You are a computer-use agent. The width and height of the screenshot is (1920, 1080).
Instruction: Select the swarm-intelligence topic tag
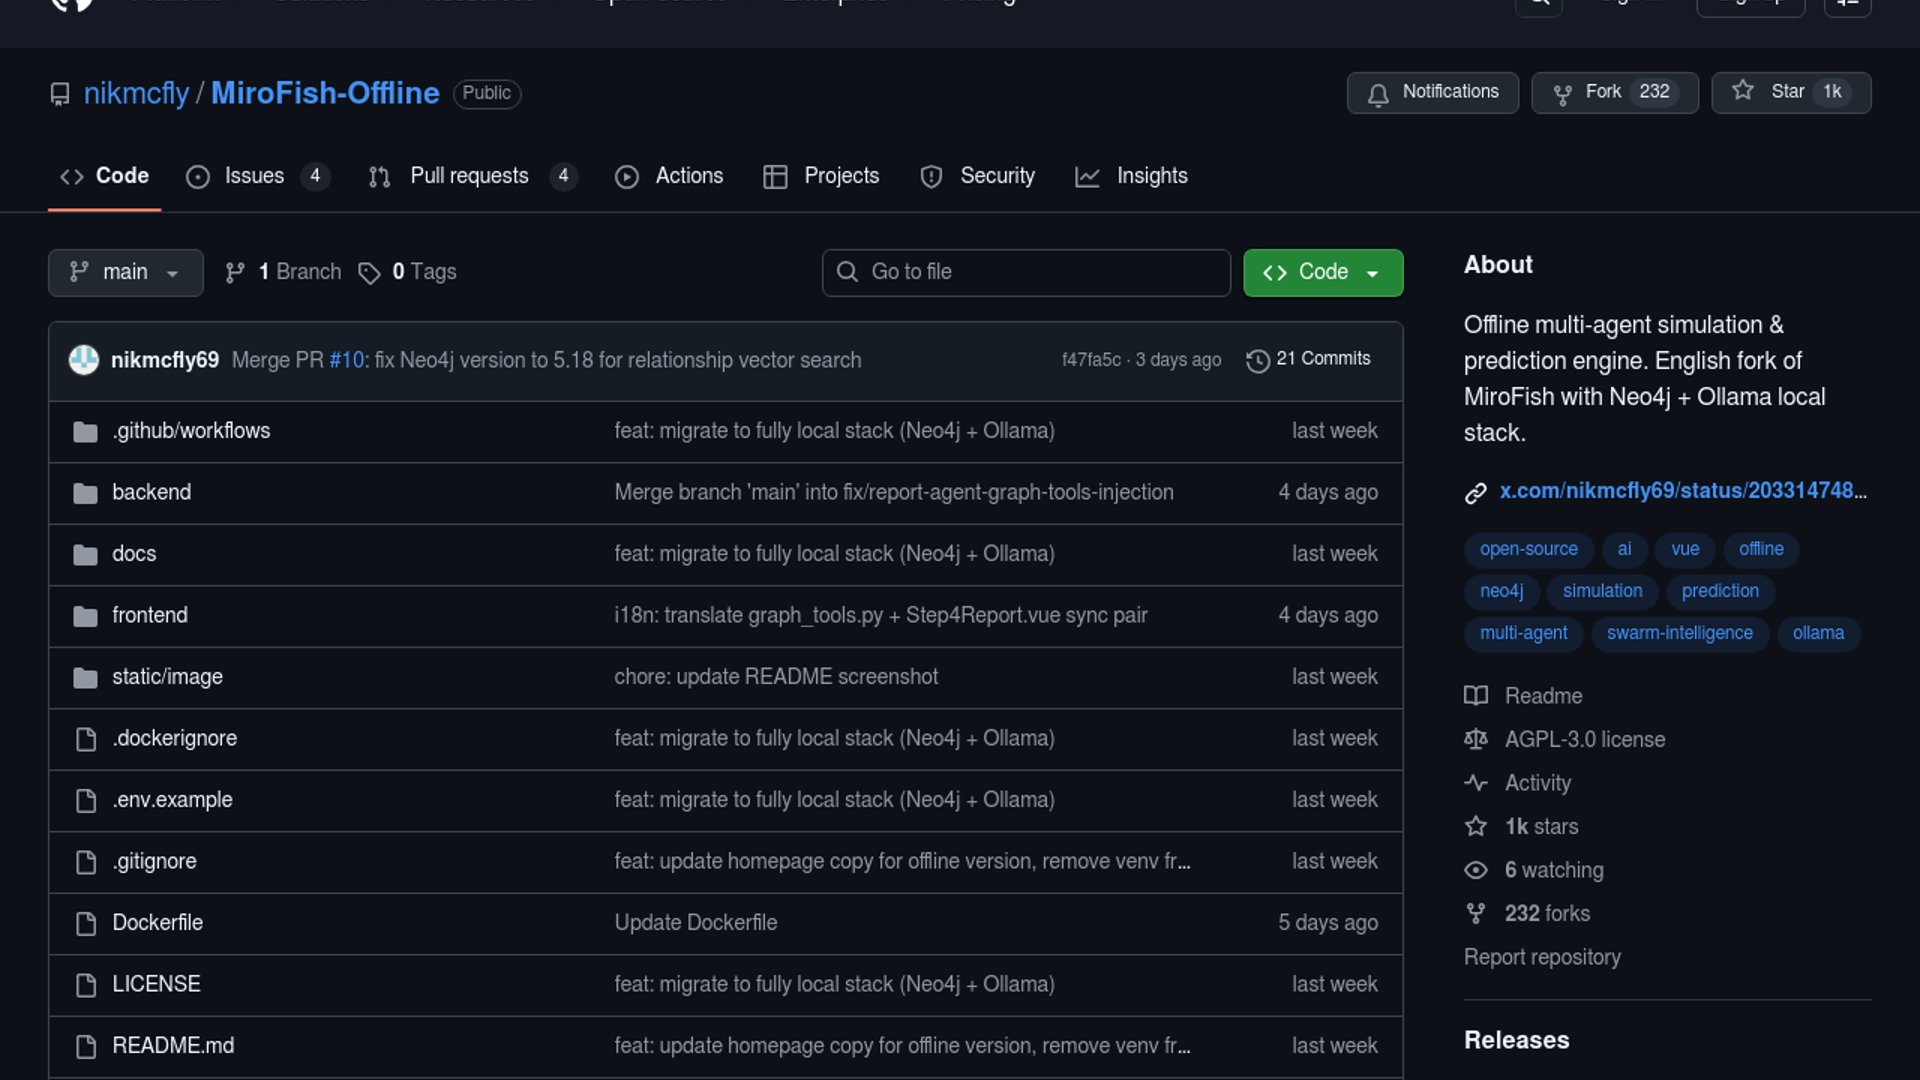pyautogui.click(x=1679, y=633)
